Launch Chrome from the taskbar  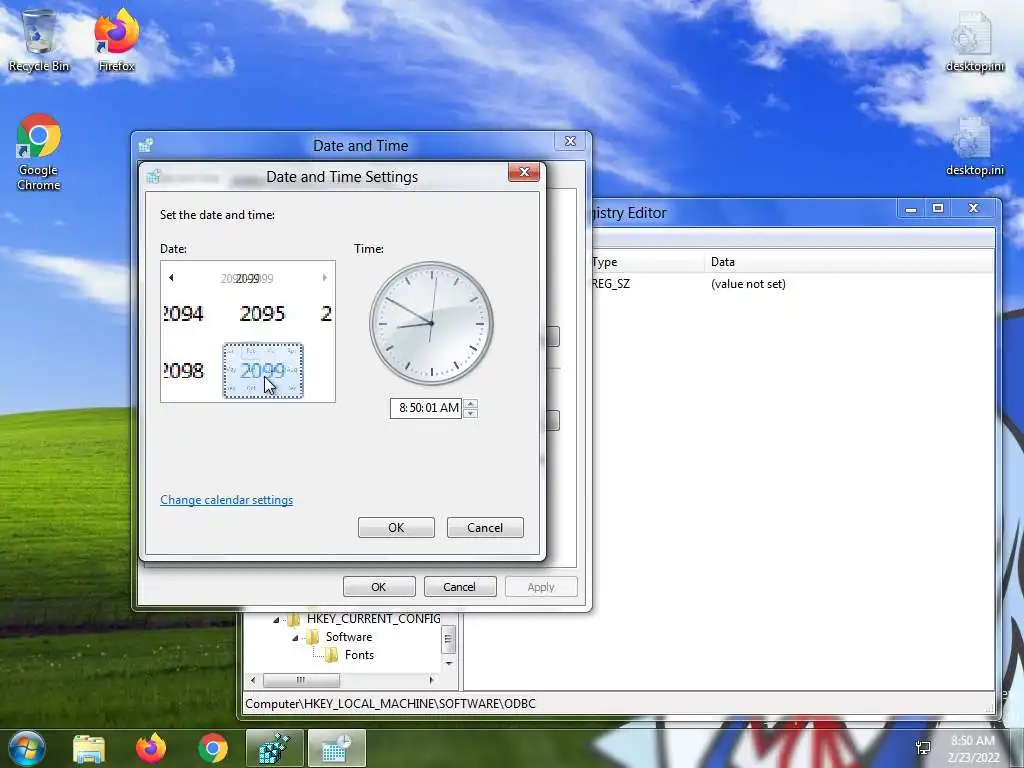tap(213, 748)
